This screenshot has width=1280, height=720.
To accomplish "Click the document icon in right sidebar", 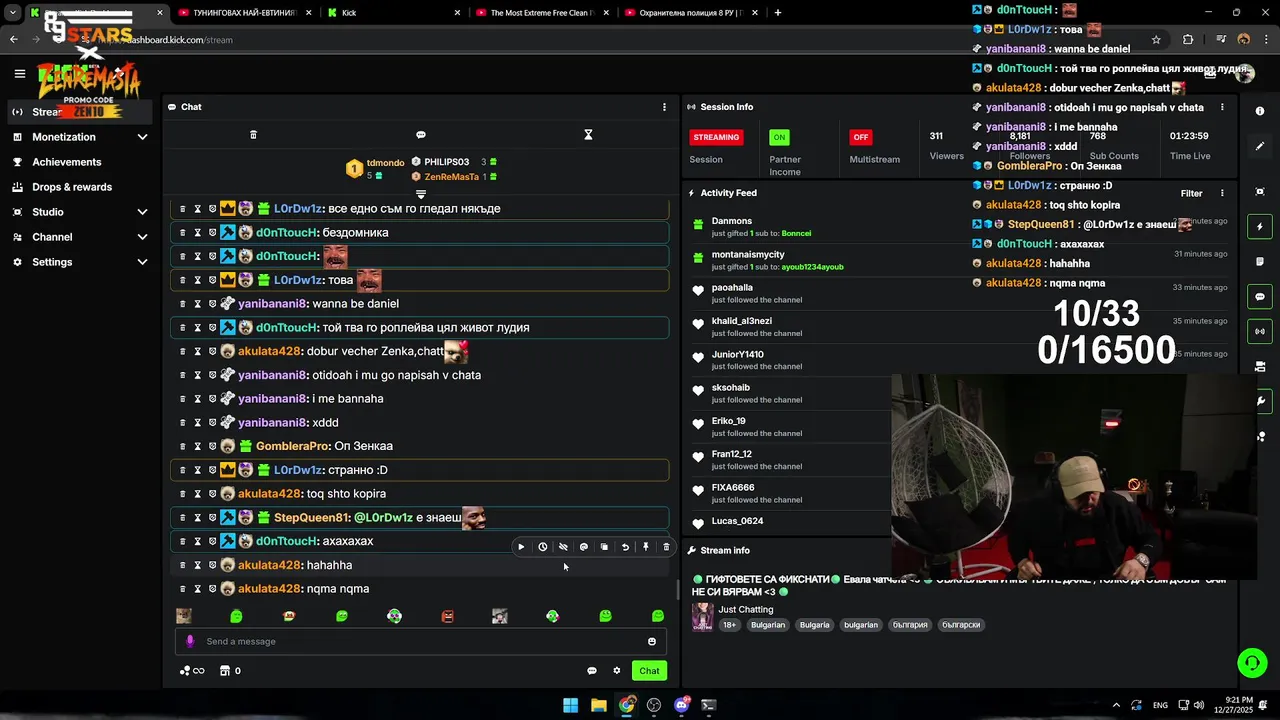I will pyautogui.click(x=1260, y=262).
